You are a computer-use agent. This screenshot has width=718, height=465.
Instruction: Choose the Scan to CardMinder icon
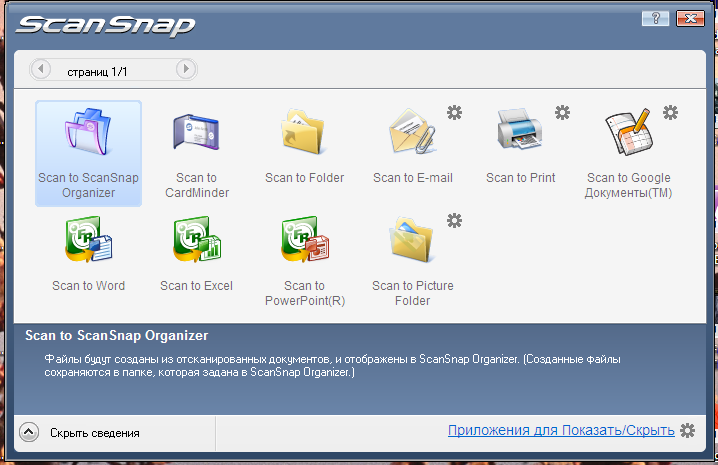196,132
